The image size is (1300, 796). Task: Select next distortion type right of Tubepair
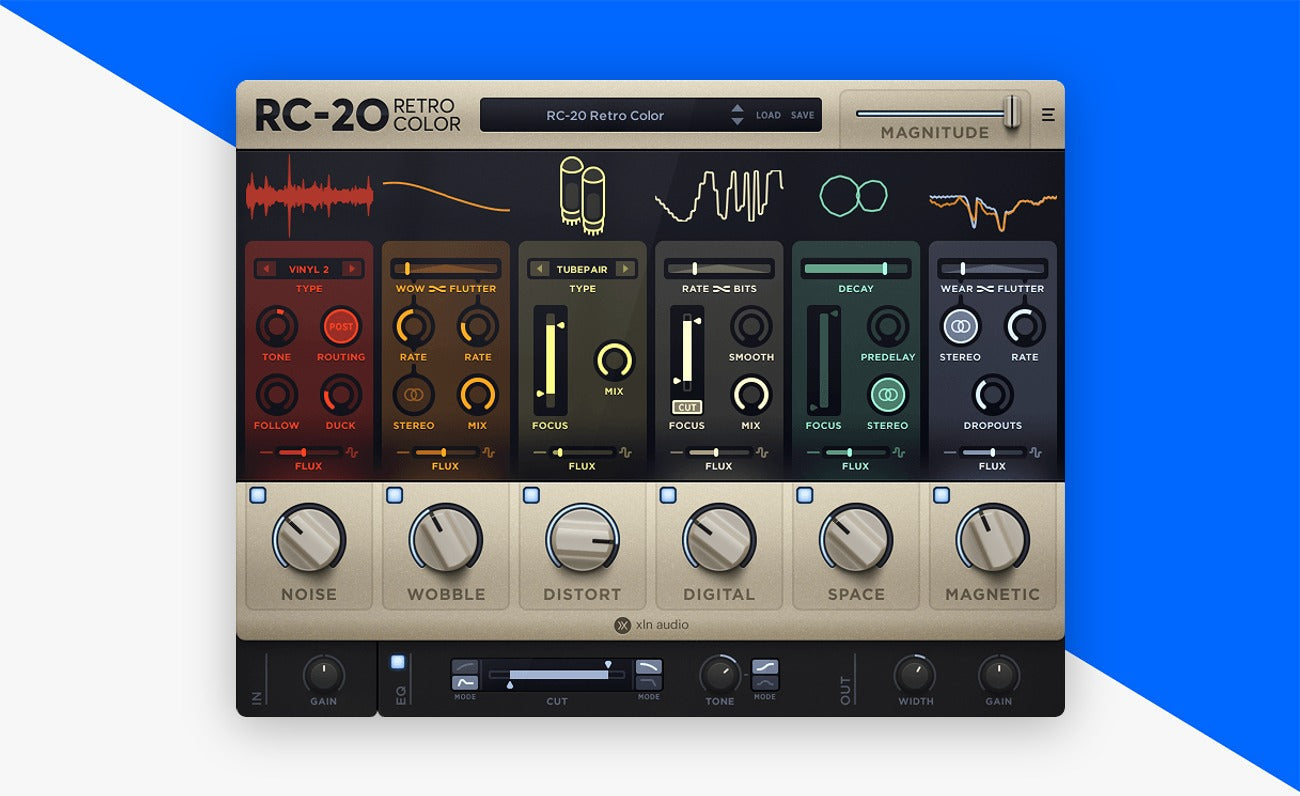[x=624, y=269]
